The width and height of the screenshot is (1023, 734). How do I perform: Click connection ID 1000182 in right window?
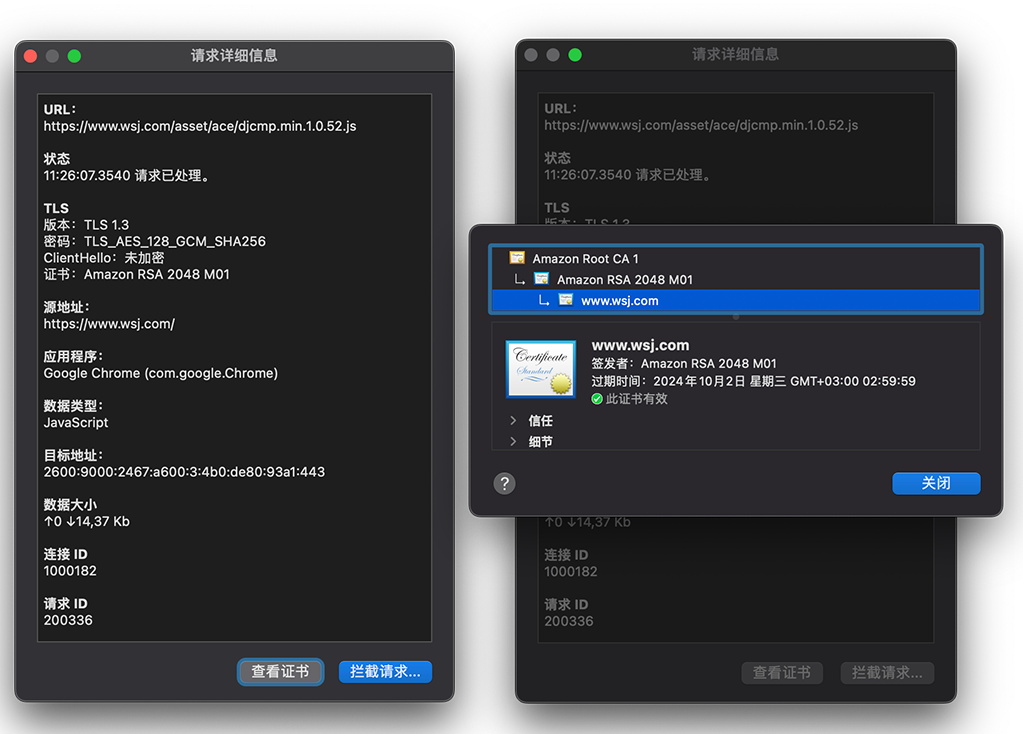point(571,572)
